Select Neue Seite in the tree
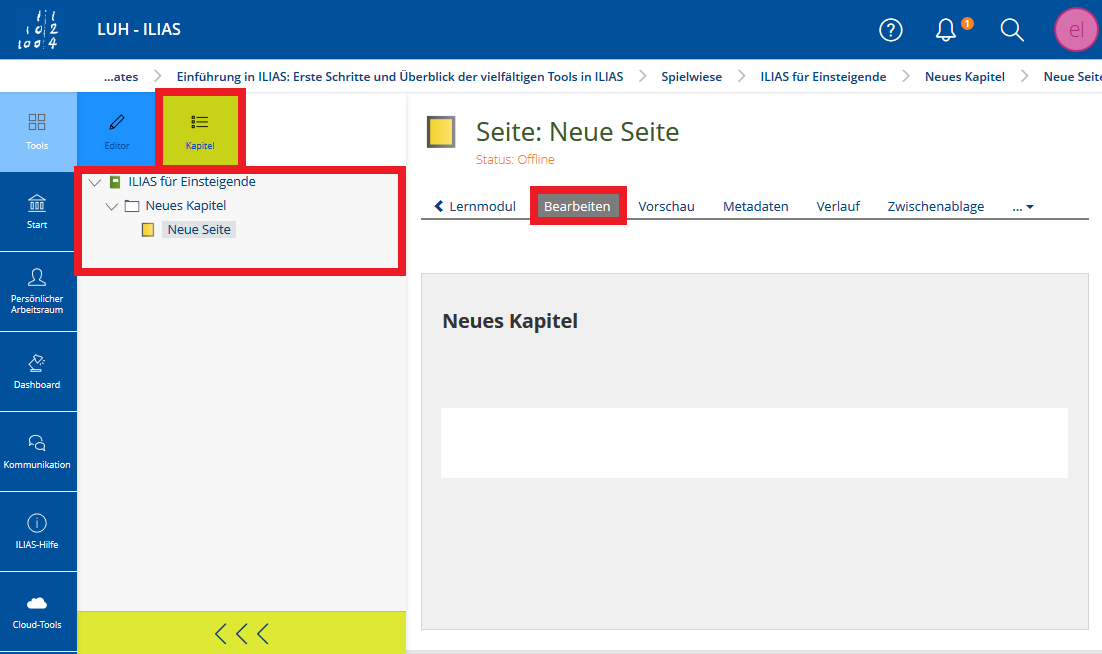1102x654 pixels. click(x=199, y=230)
